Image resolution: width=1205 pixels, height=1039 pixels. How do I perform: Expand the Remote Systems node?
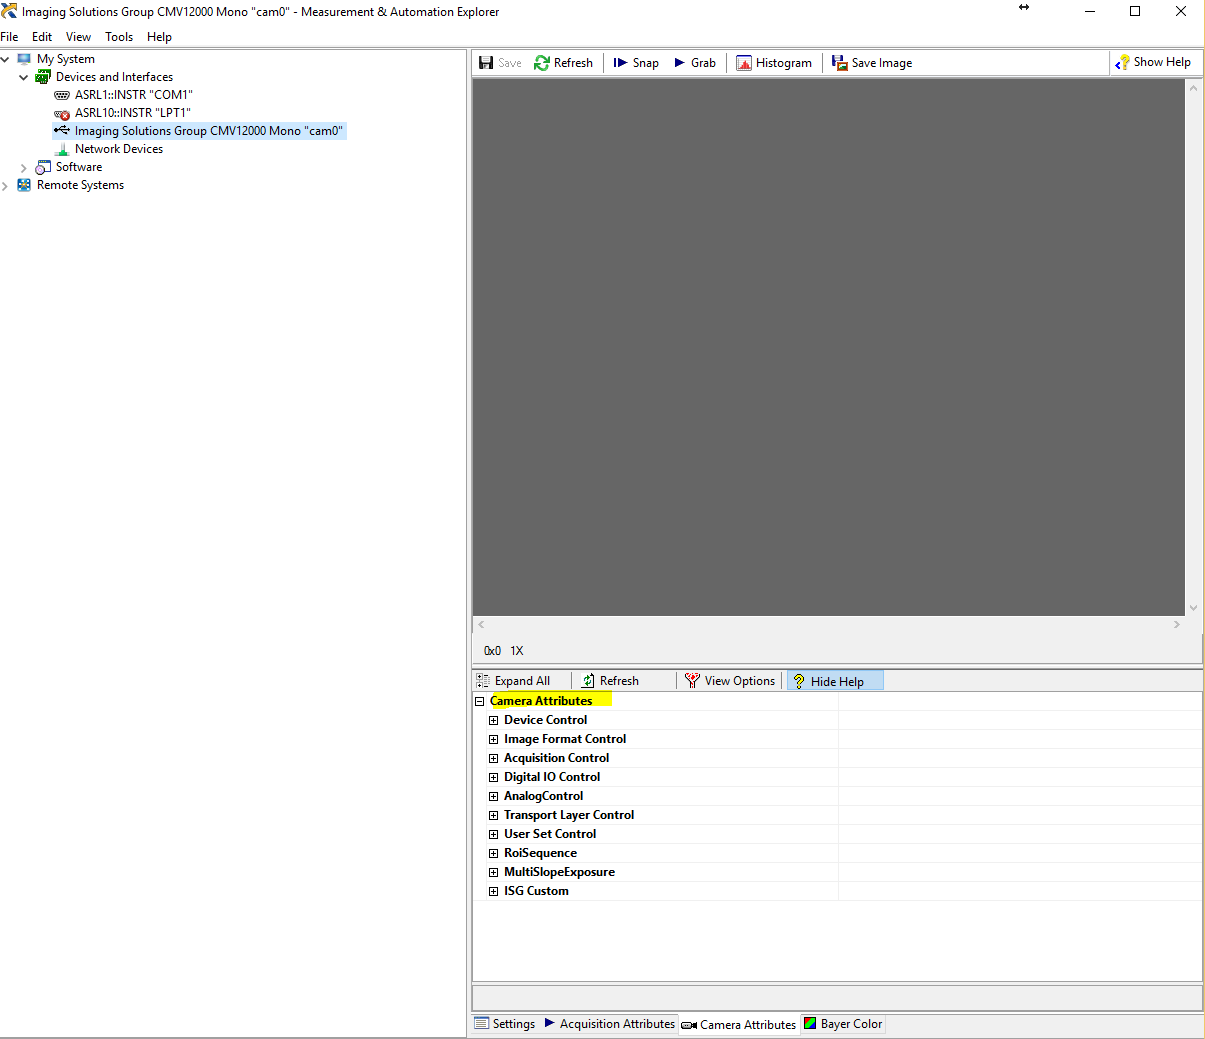coord(5,186)
